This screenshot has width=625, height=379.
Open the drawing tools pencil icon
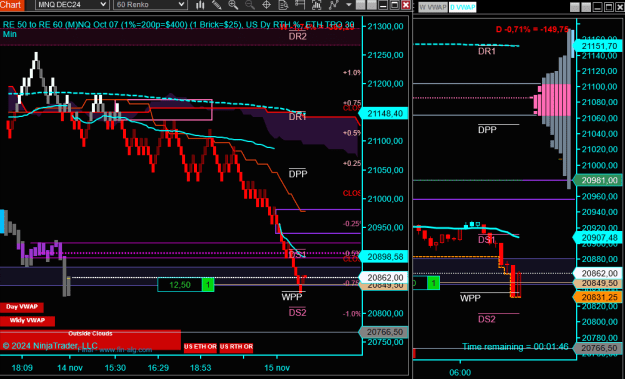click(x=216, y=5)
